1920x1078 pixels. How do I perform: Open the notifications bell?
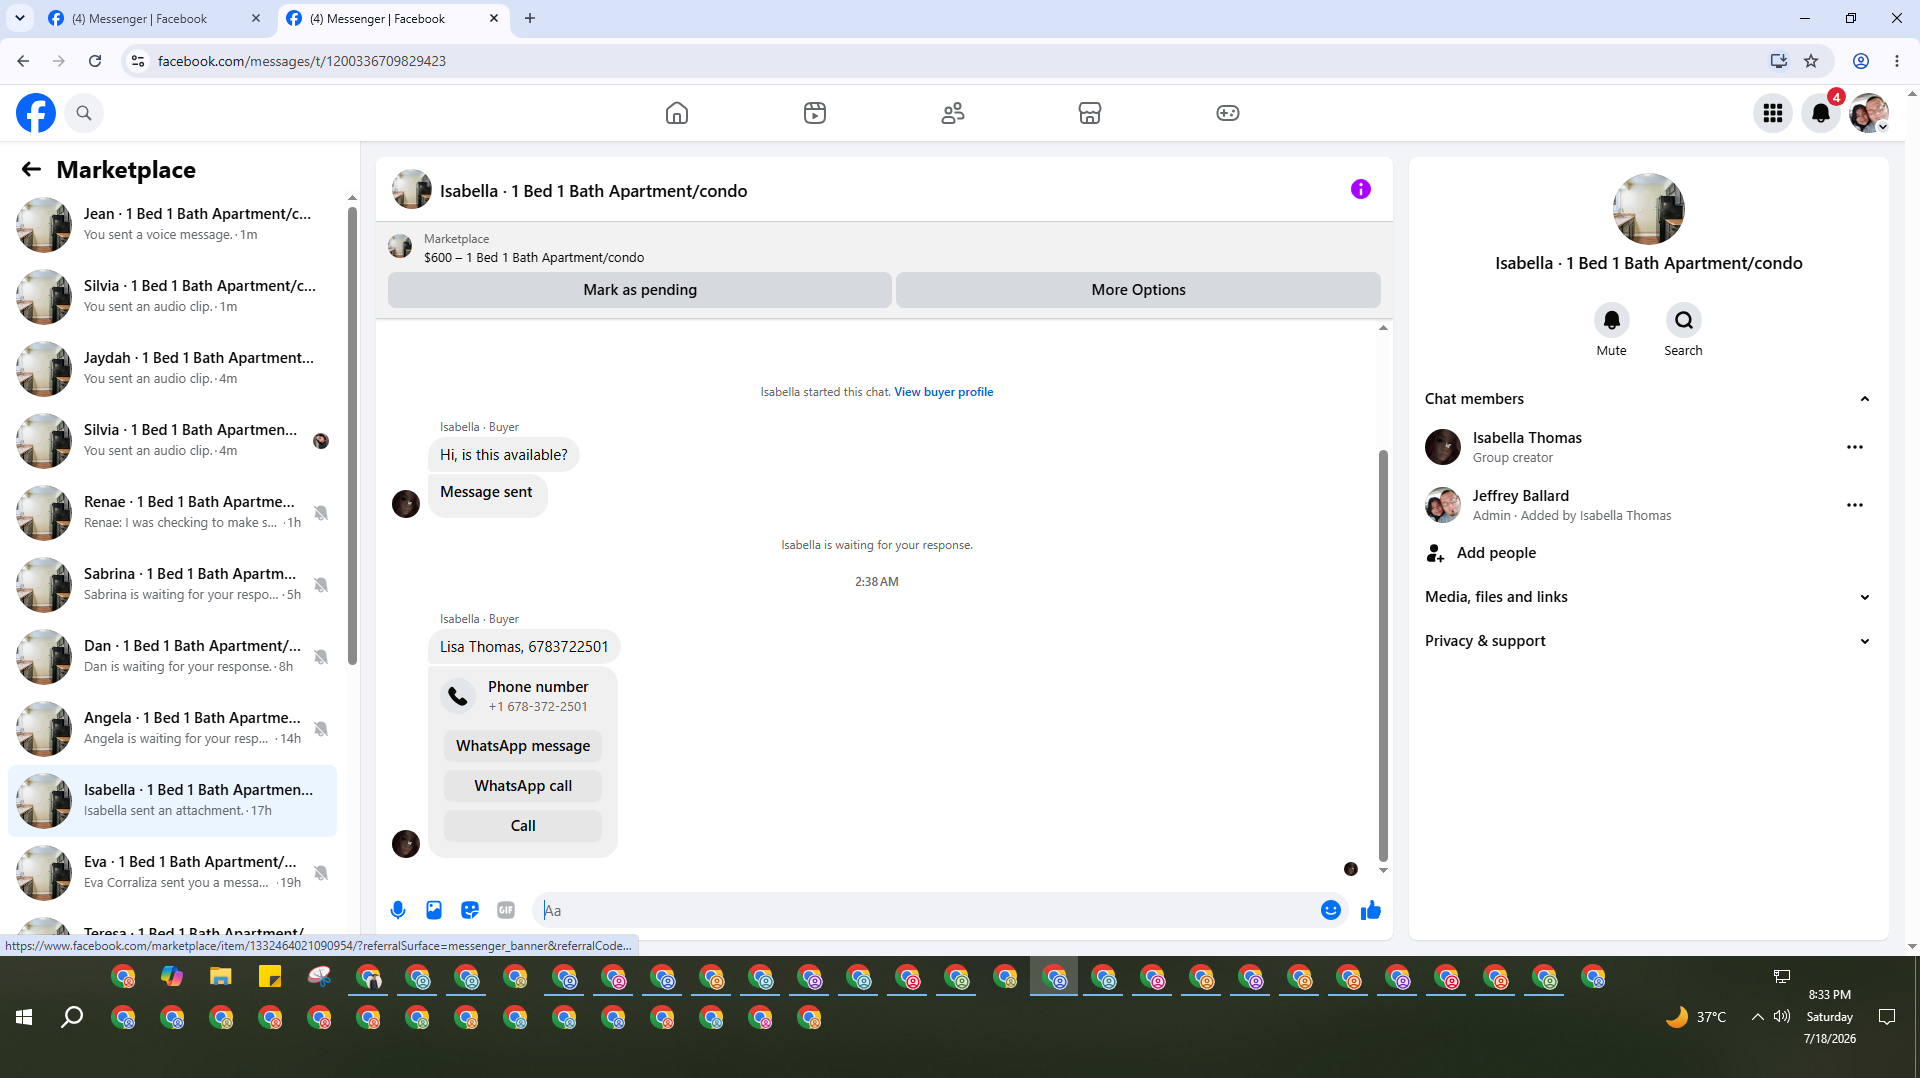tap(1821, 113)
